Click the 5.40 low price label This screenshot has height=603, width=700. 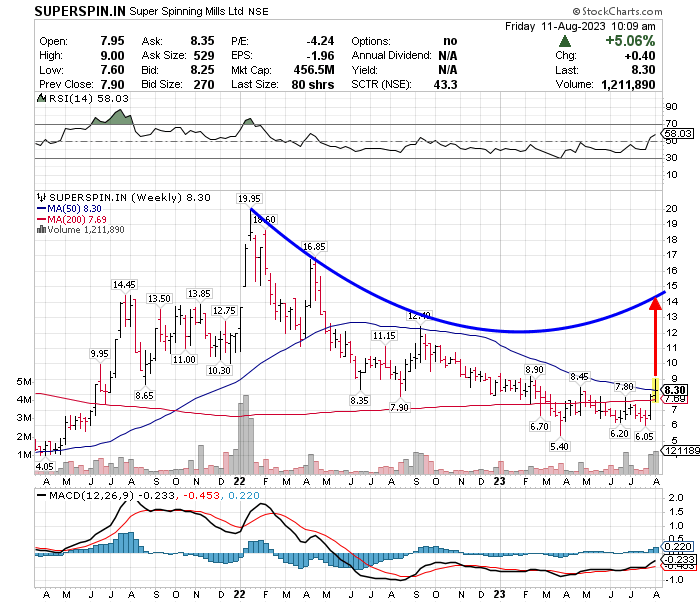(559, 446)
